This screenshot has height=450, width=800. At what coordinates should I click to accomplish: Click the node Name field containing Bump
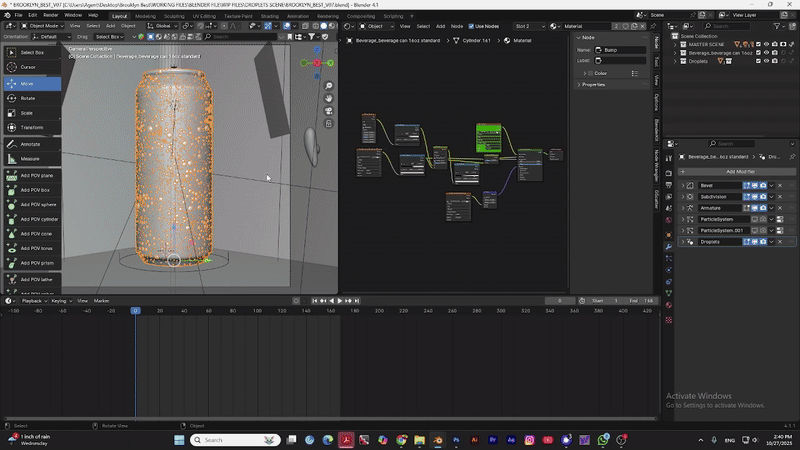tap(620, 50)
